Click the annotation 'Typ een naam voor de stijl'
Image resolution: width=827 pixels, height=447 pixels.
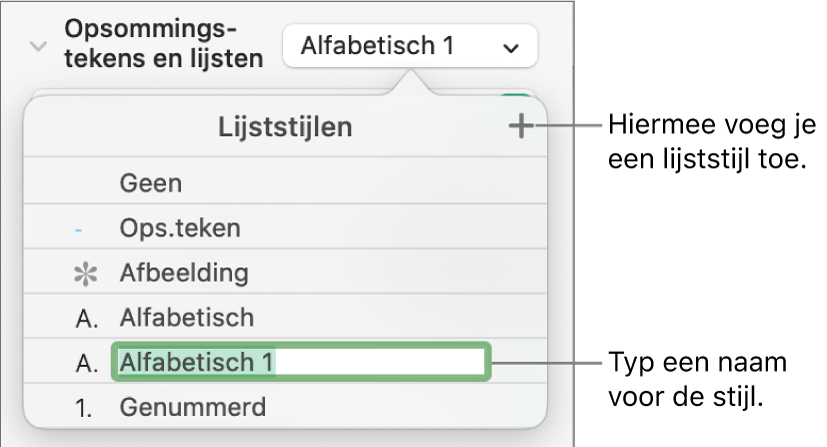[x=697, y=376]
